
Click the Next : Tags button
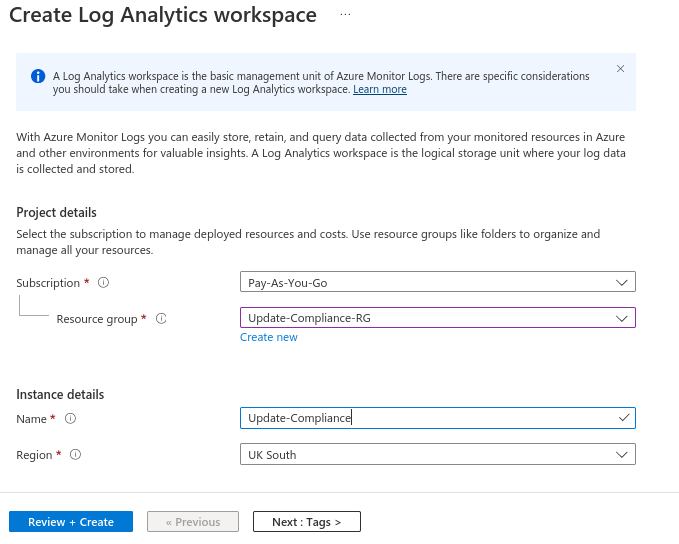(x=307, y=522)
